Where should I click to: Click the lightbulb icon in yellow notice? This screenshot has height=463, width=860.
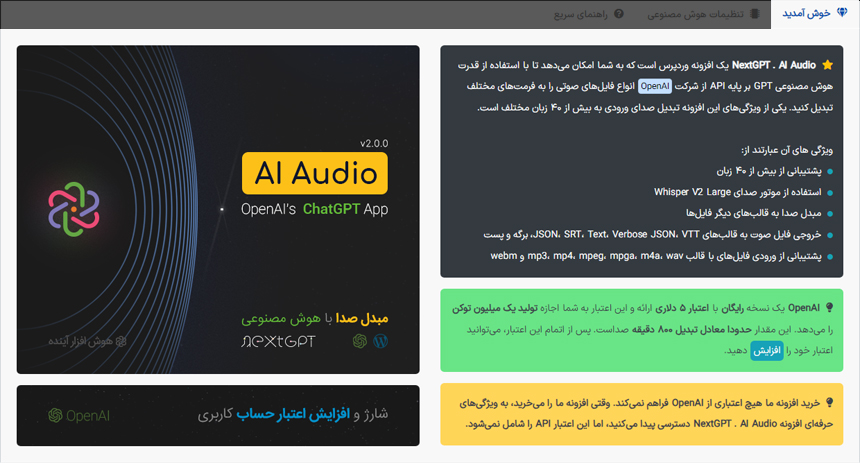click(x=829, y=403)
